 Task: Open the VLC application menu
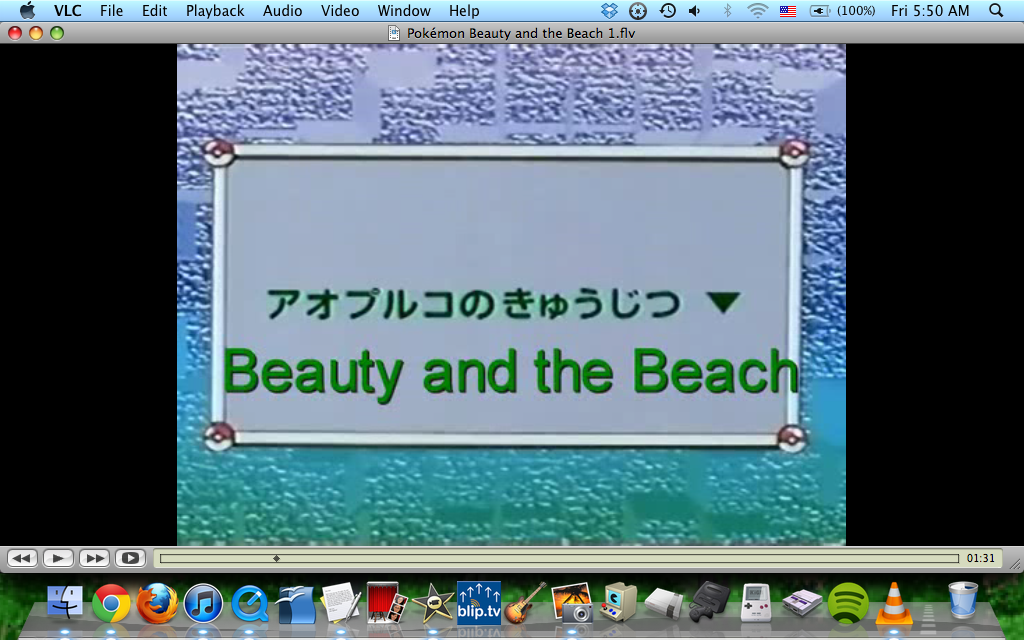pyautogui.click(x=67, y=10)
